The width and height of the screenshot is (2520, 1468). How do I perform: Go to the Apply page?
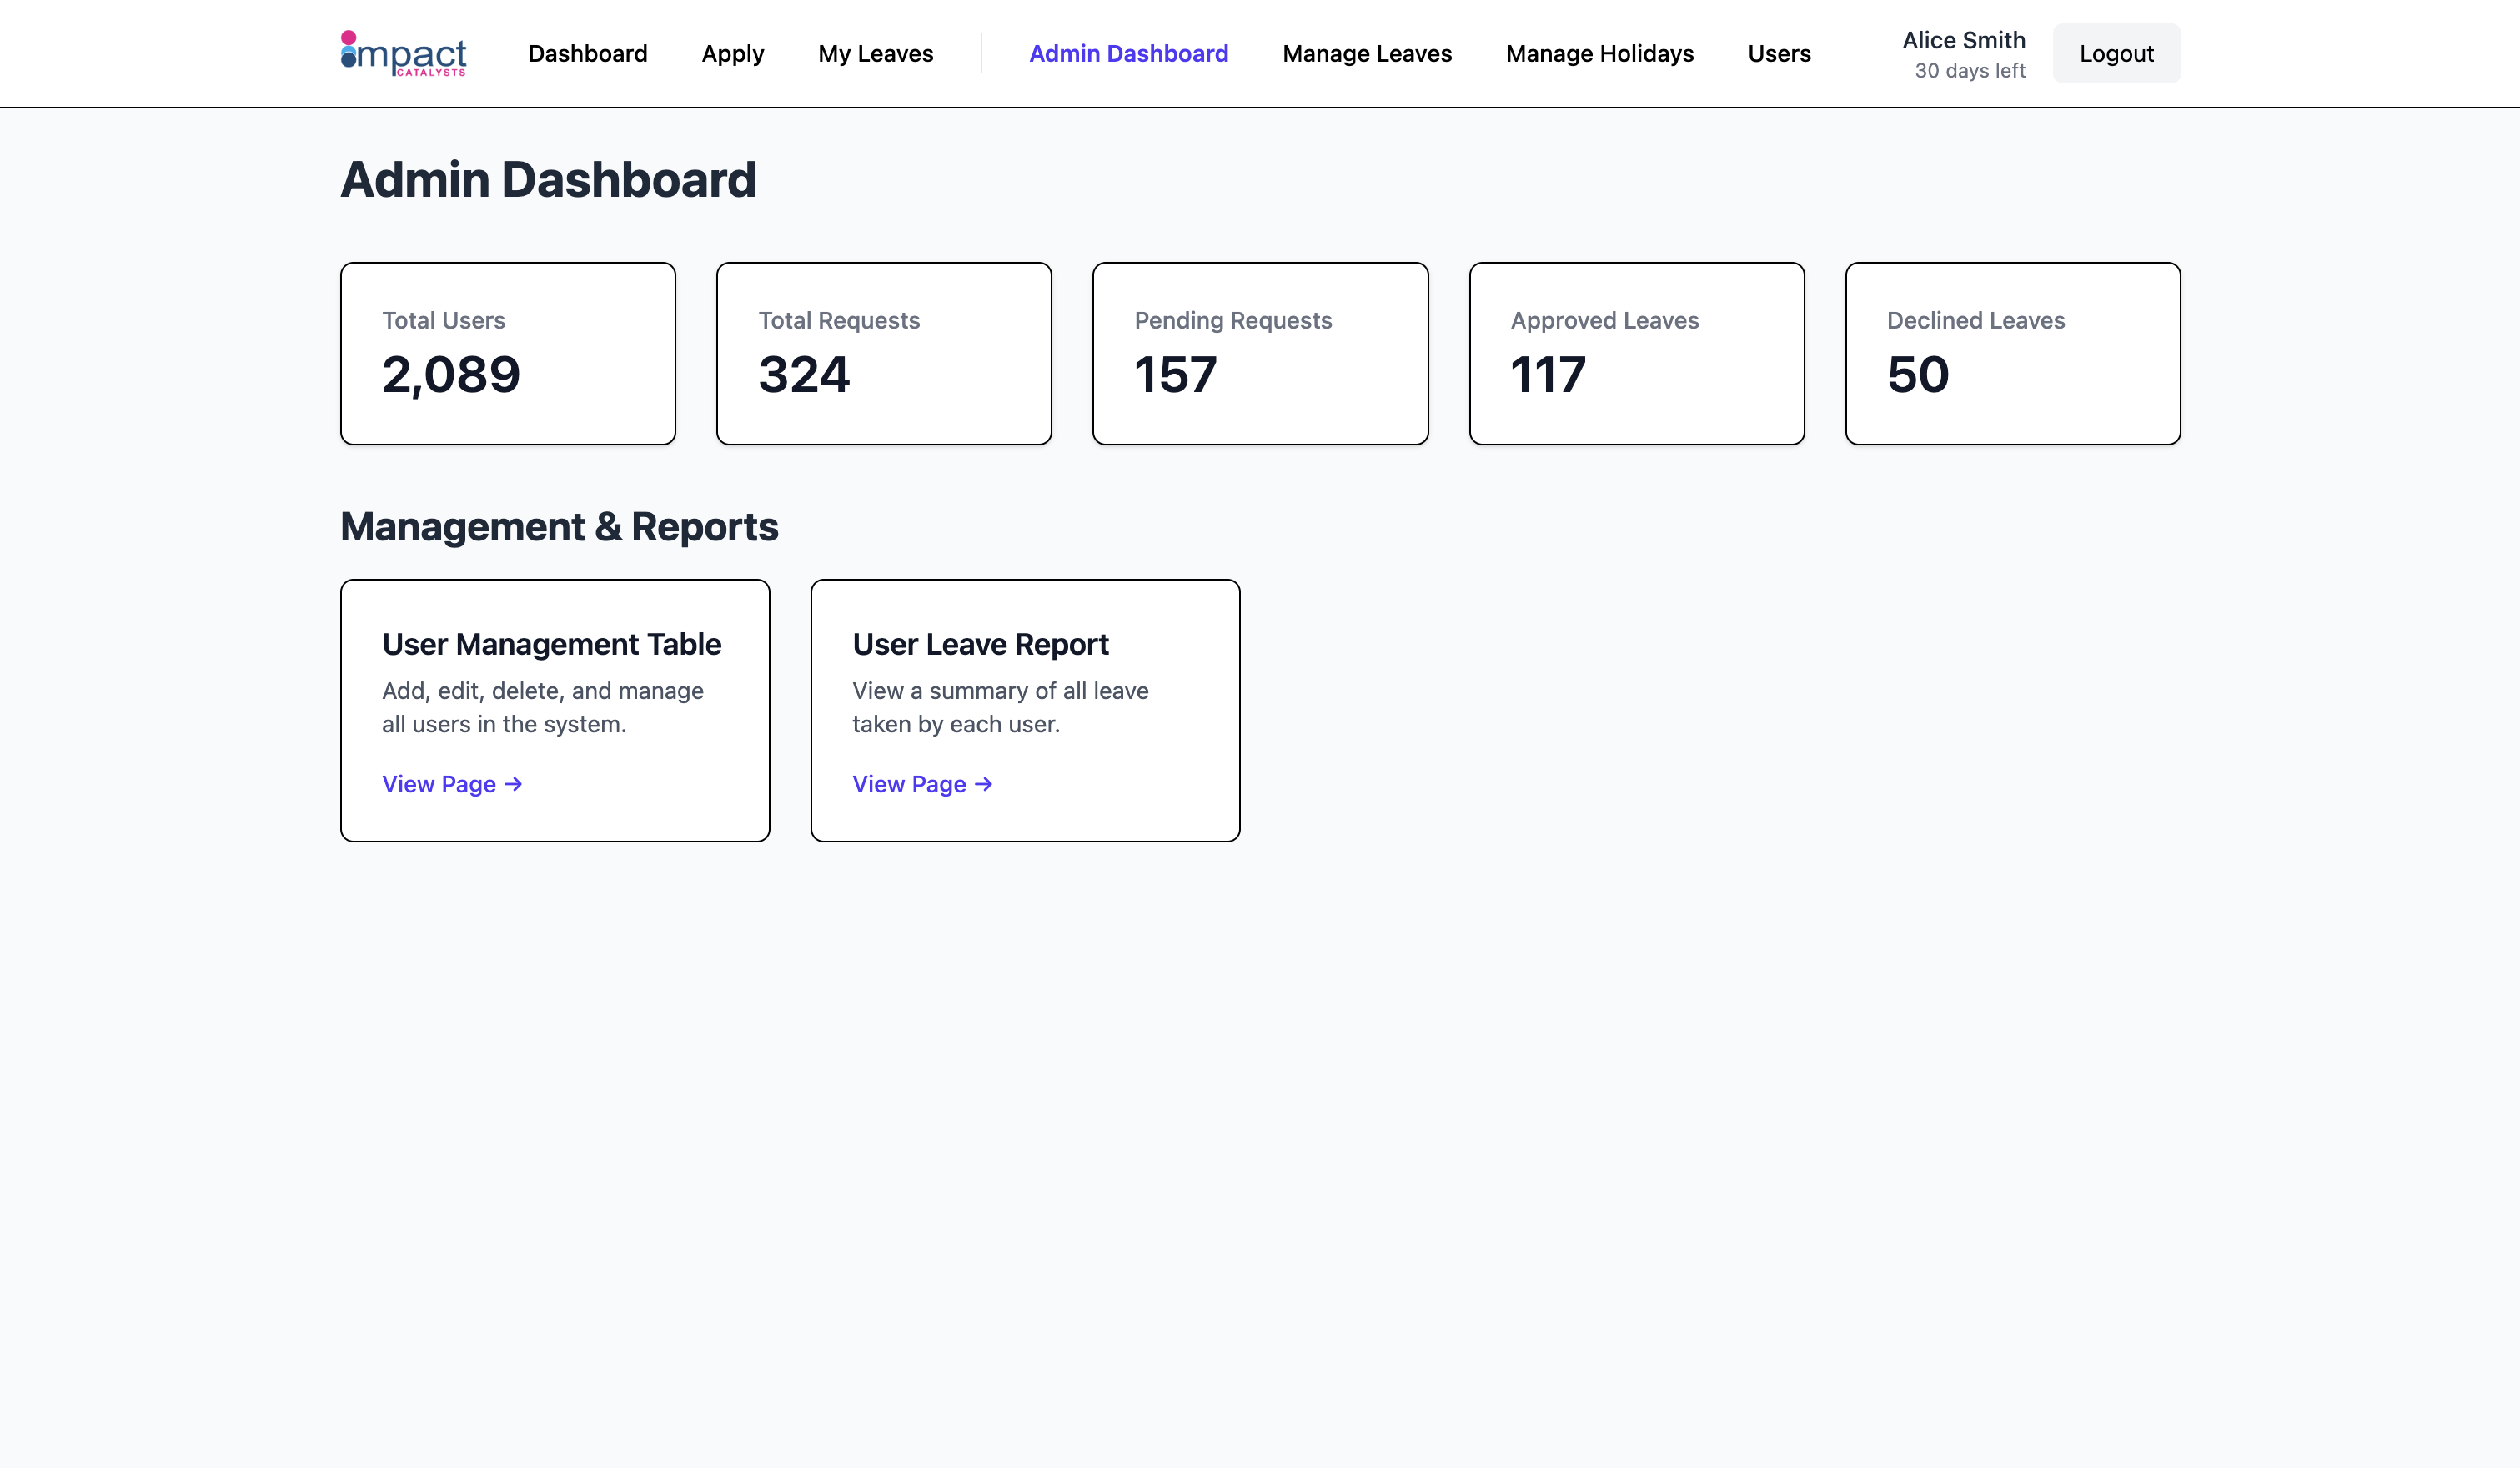[732, 54]
